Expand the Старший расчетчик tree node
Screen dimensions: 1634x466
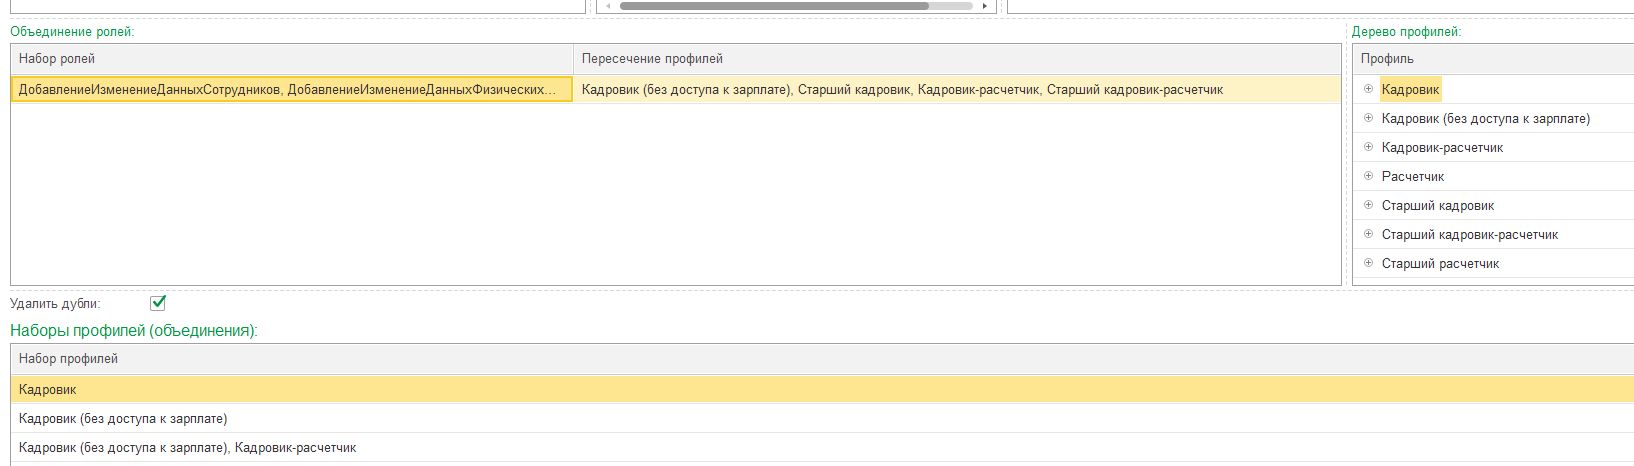pos(1368,263)
